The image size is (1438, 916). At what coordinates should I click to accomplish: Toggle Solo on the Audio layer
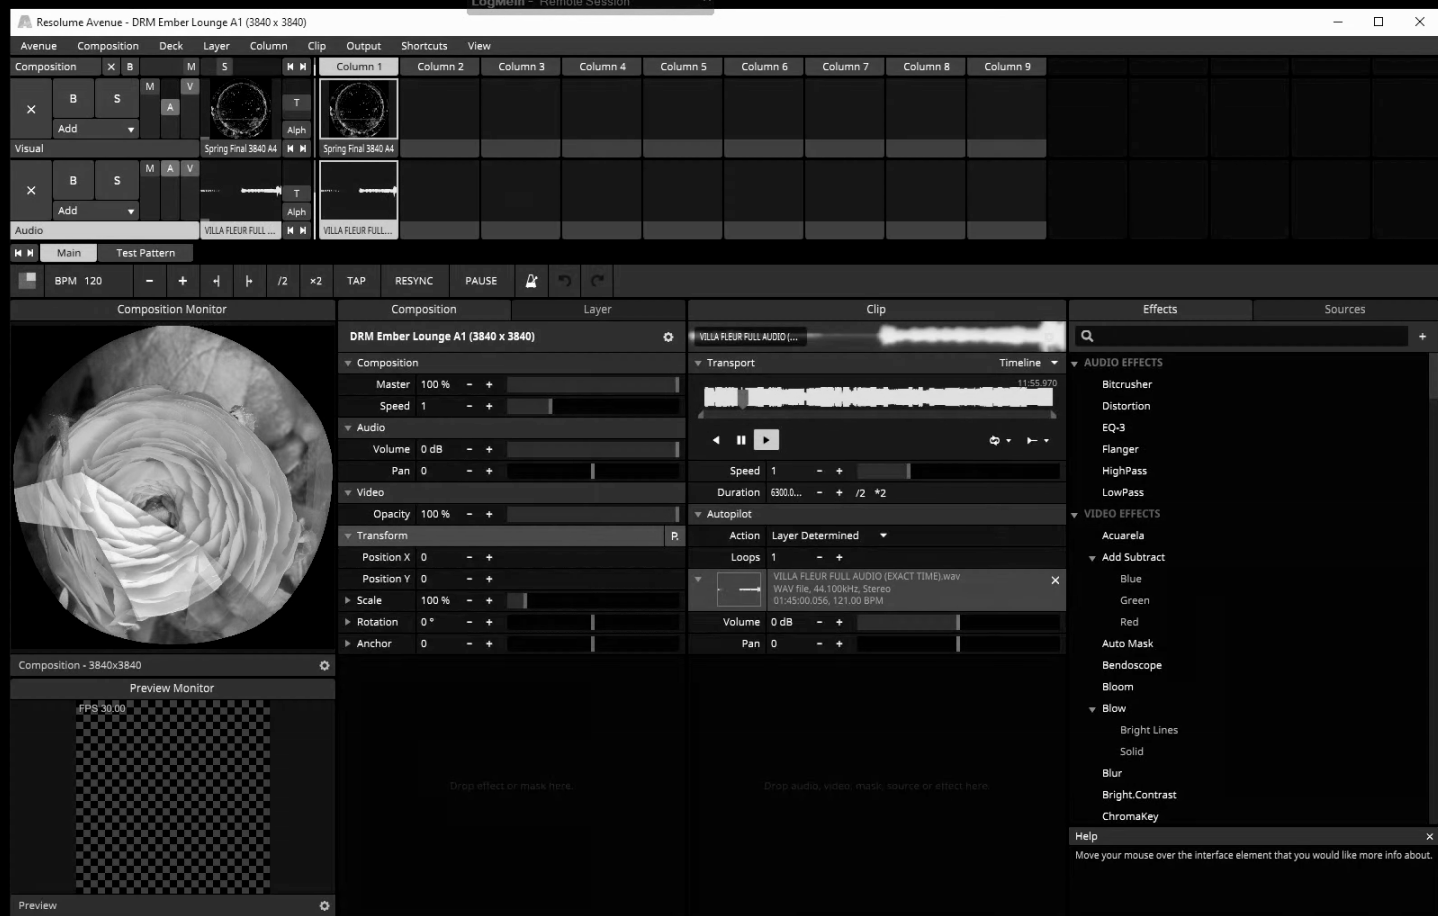117,181
